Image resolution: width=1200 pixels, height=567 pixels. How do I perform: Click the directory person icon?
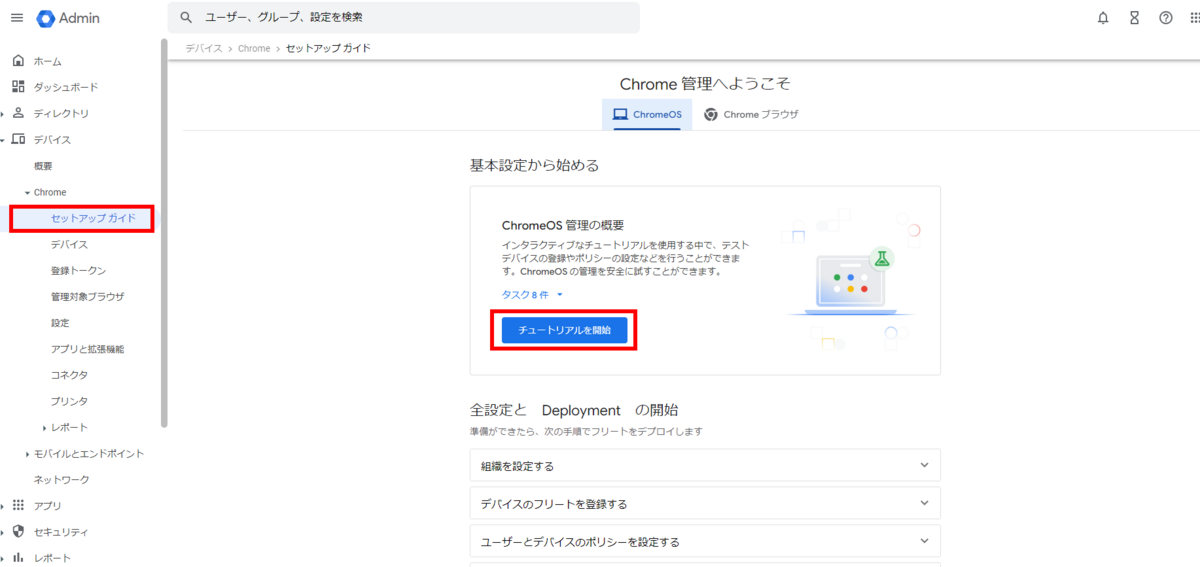tap(18, 113)
